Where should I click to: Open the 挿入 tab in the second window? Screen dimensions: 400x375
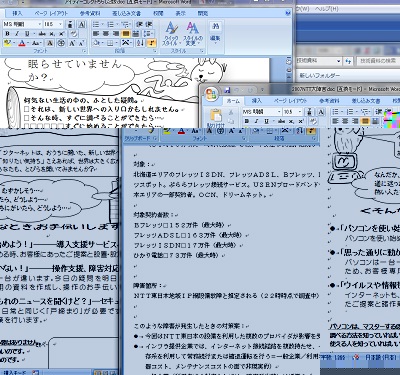tap(256, 101)
